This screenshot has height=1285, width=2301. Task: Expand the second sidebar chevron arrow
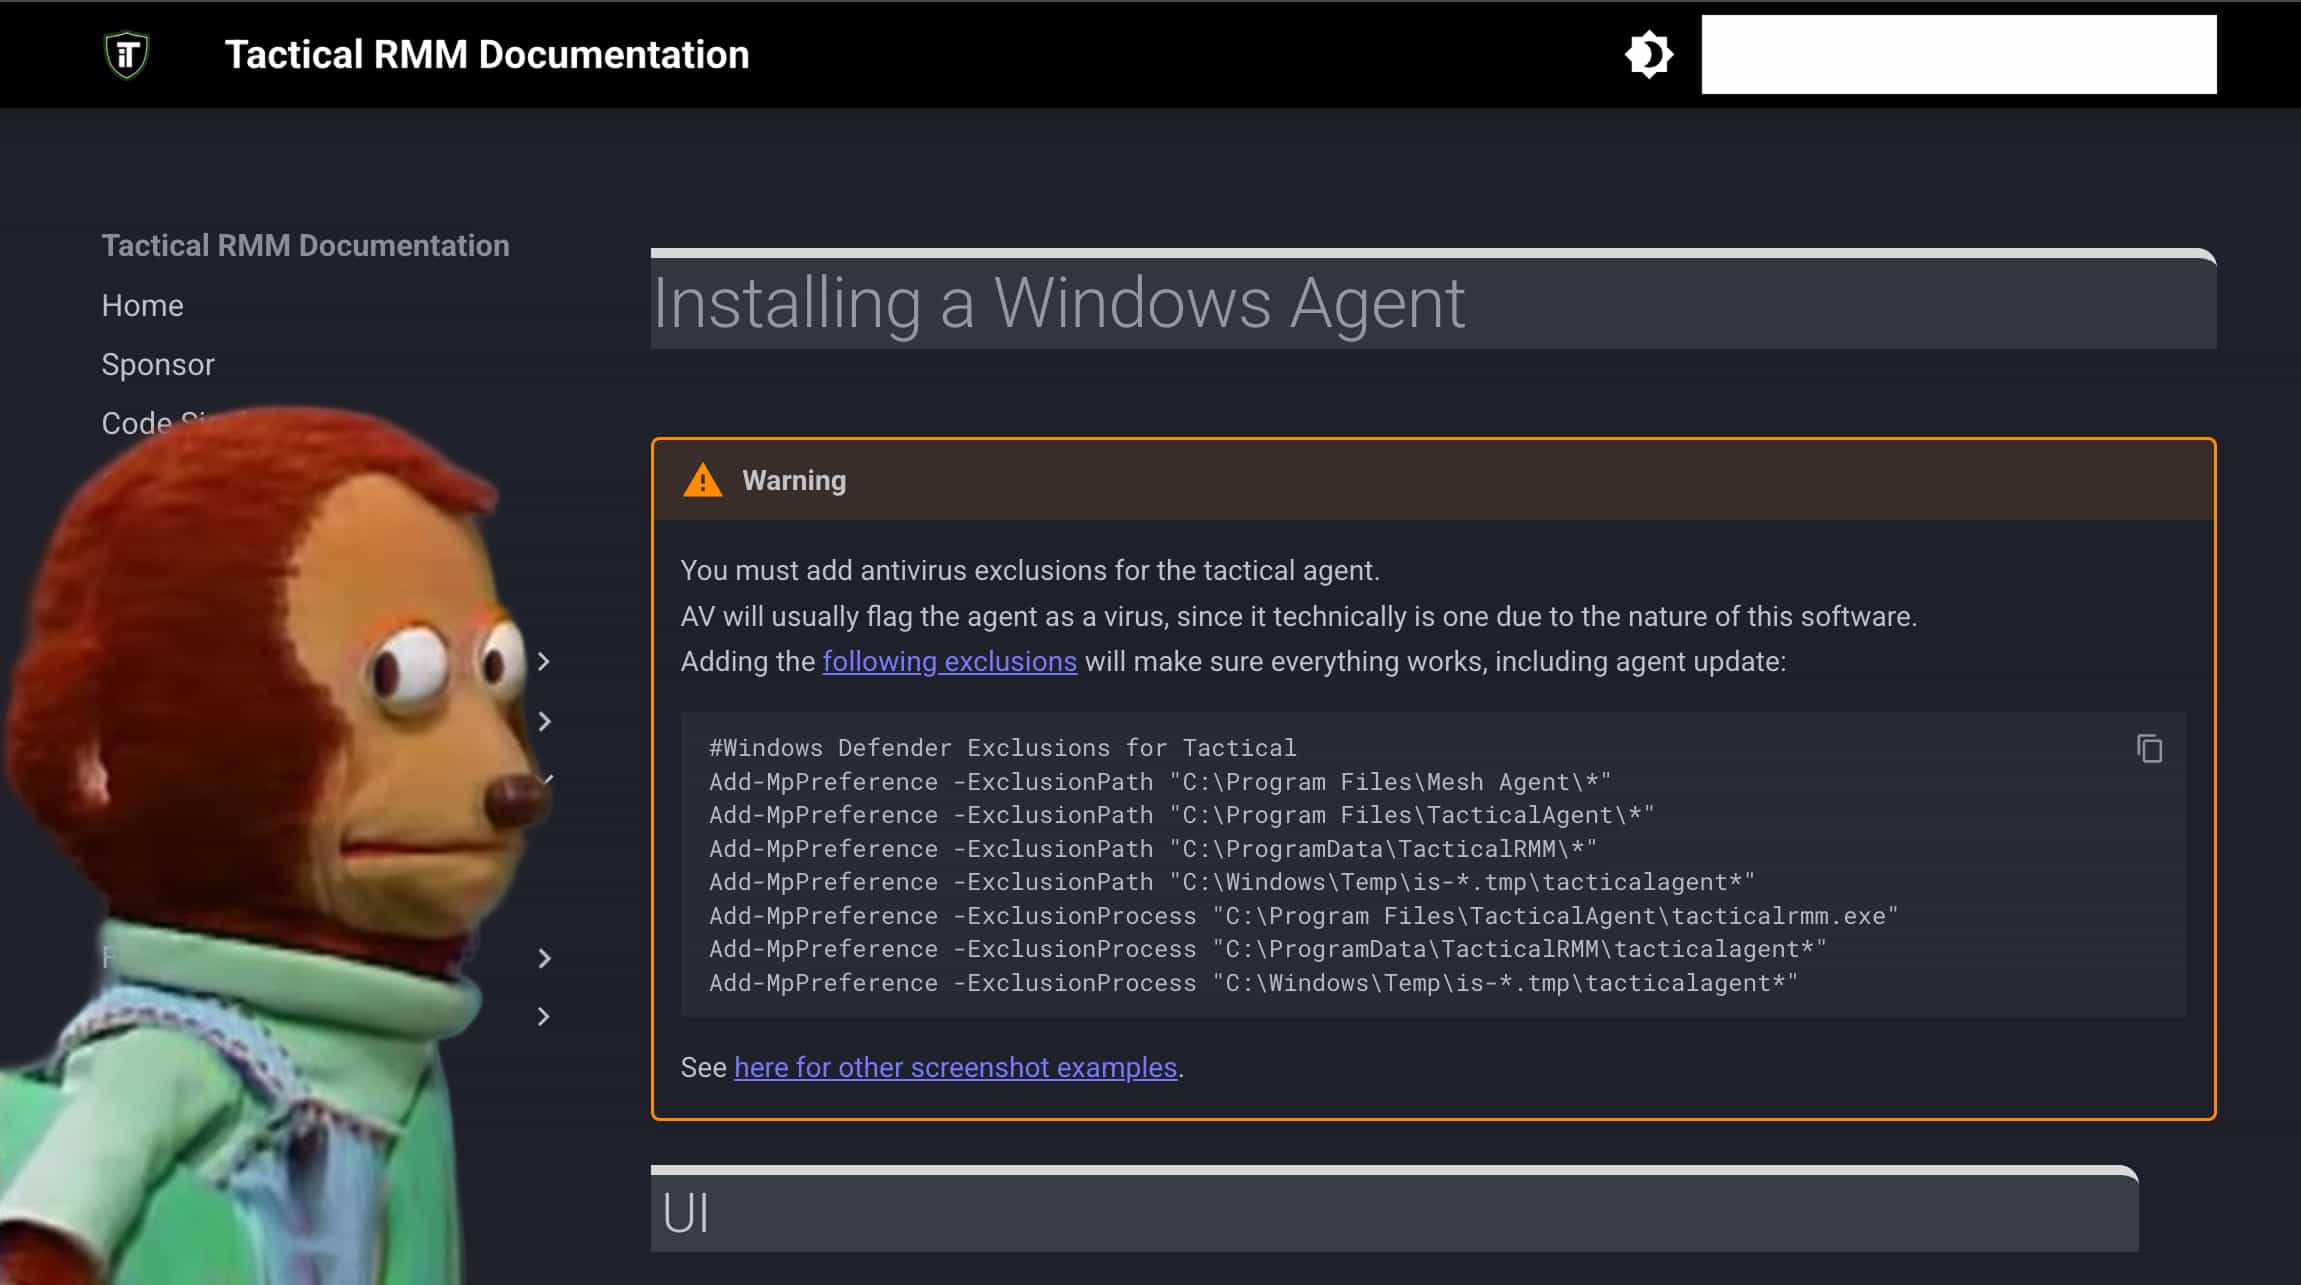click(x=544, y=721)
